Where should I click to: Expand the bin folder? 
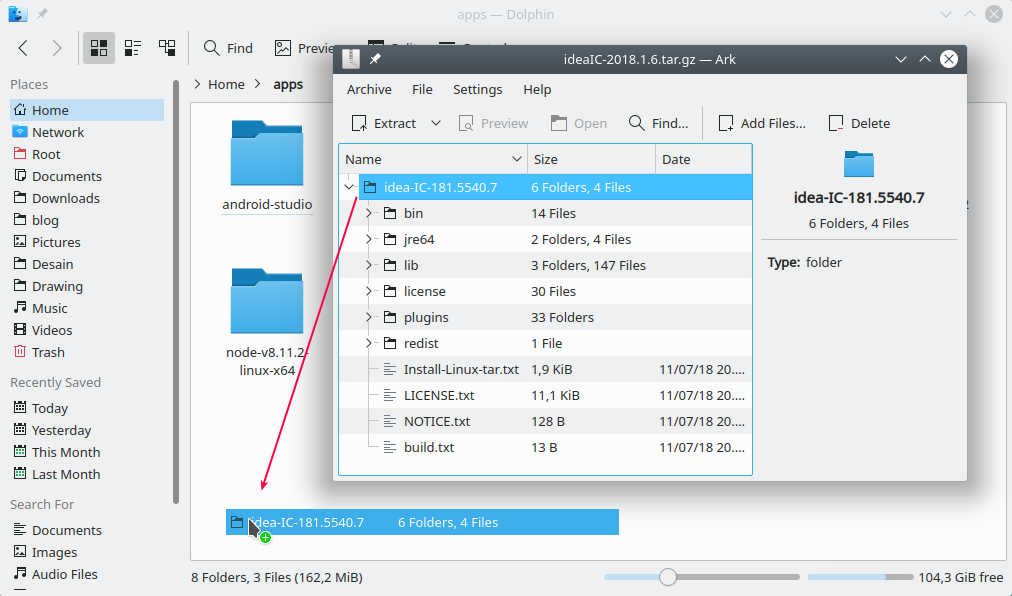(x=369, y=213)
